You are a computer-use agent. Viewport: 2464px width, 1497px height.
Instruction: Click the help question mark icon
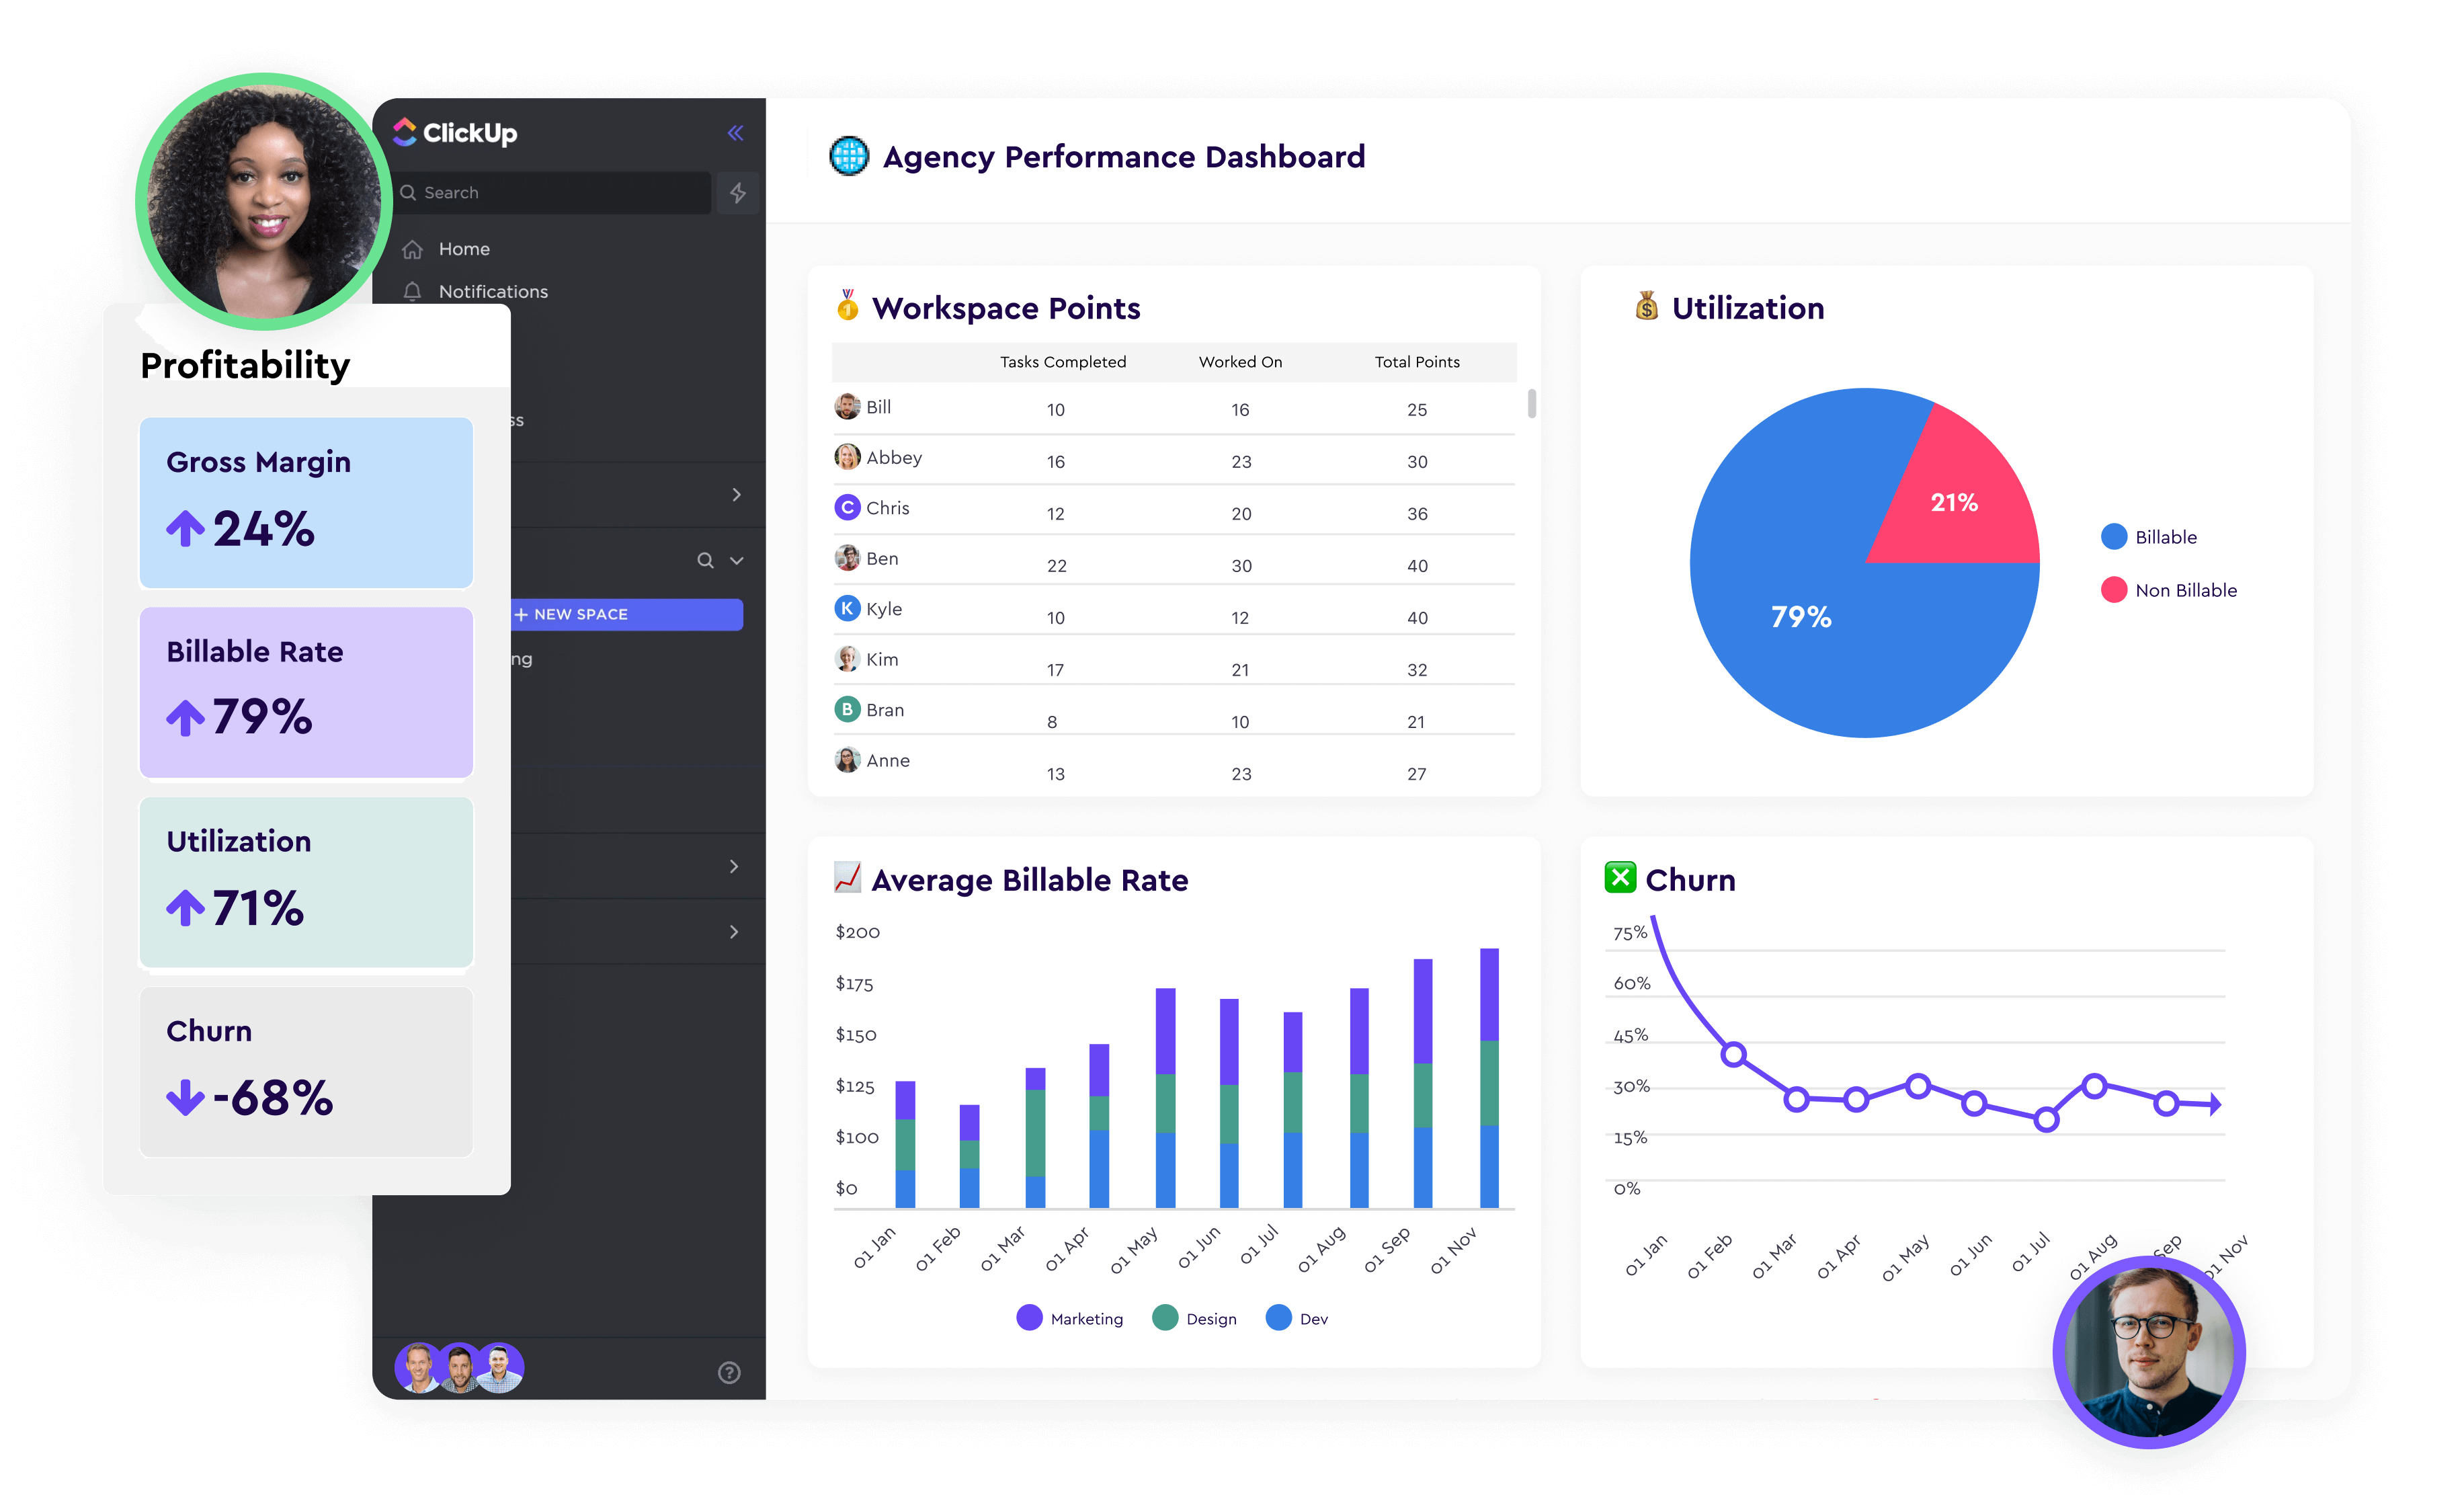click(x=729, y=1372)
